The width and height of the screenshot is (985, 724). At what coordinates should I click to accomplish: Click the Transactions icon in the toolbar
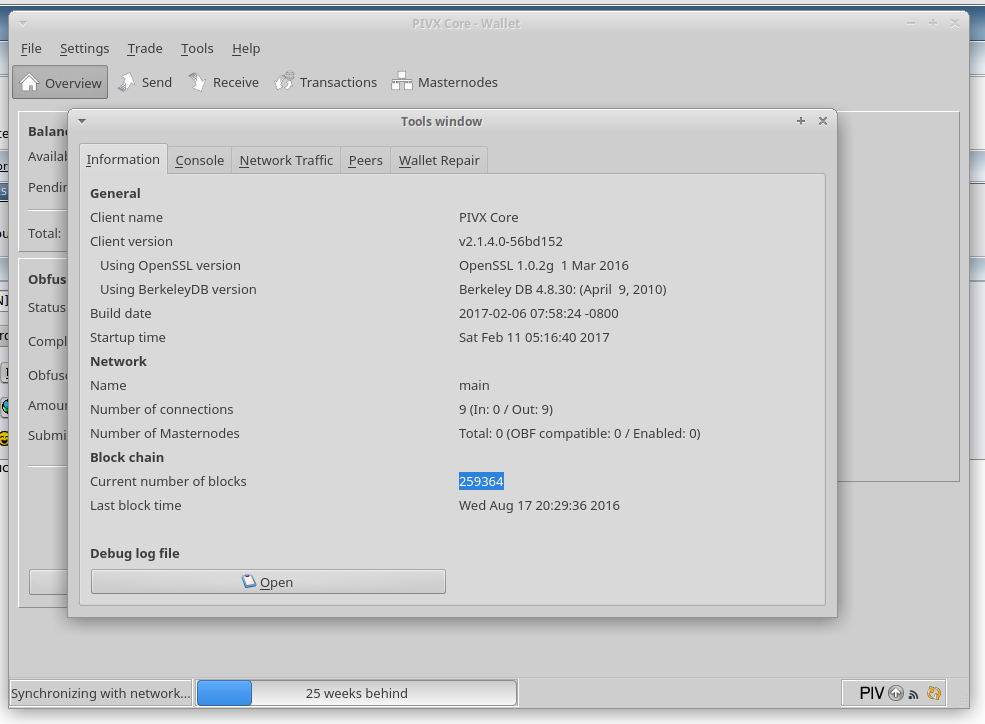point(284,82)
